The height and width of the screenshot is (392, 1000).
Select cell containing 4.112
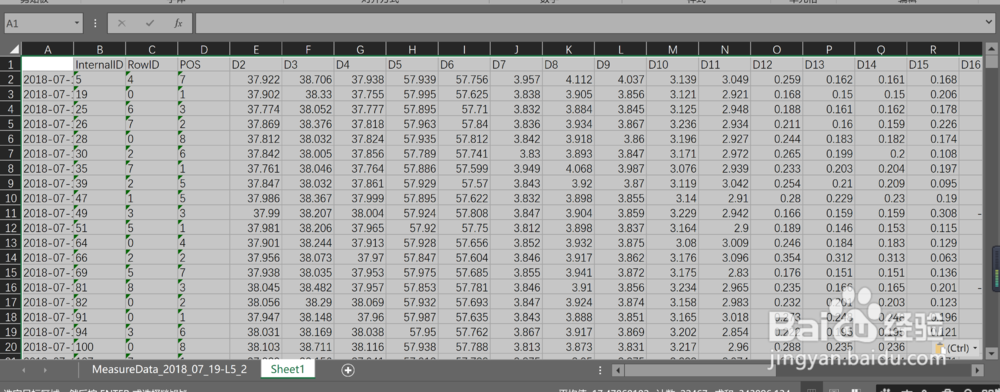pos(569,80)
